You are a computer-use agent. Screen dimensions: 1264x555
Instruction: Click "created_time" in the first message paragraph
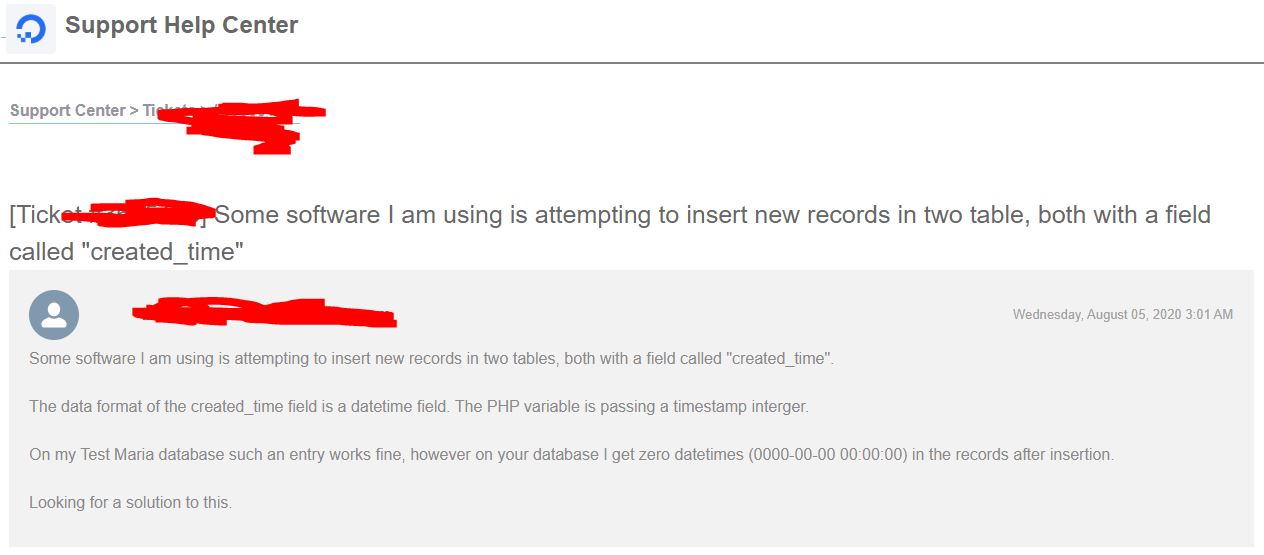pyautogui.click(x=778, y=358)
